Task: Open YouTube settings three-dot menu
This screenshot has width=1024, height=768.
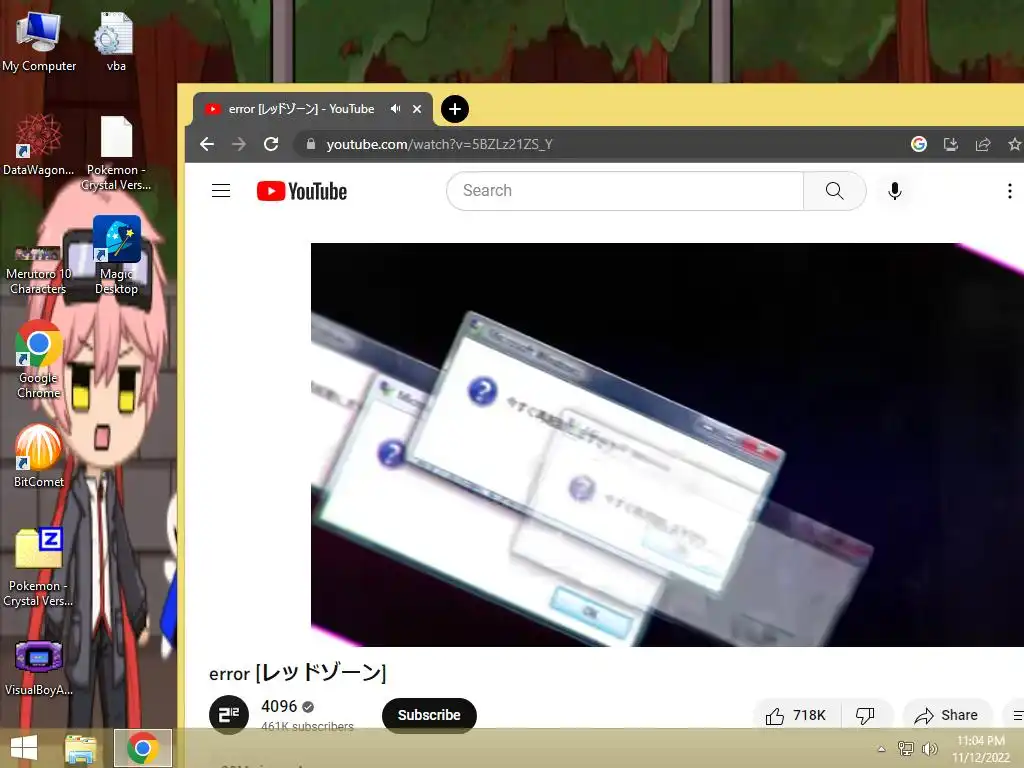Action: pos(1010,191)
